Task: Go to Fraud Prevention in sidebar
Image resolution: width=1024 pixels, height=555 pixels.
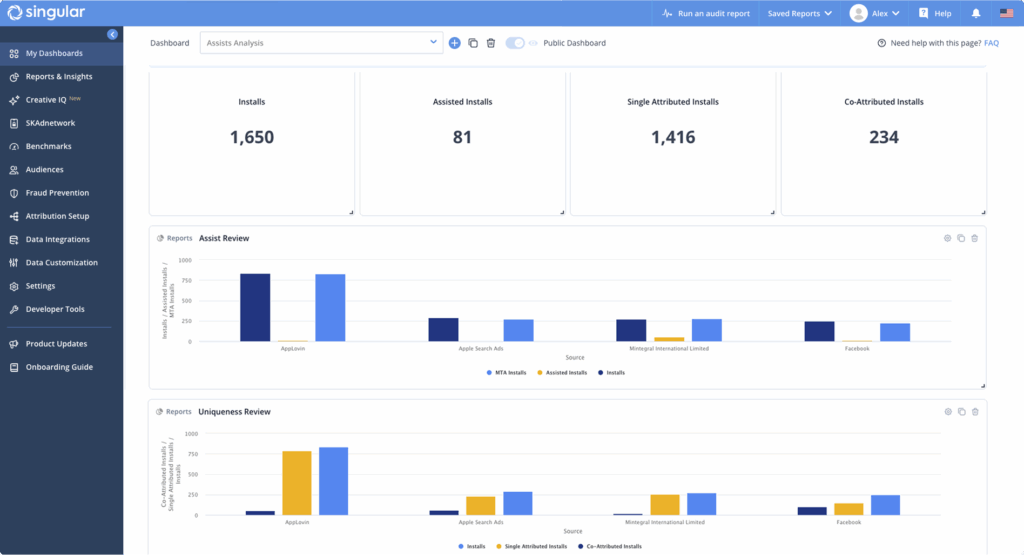Action: 57,193
